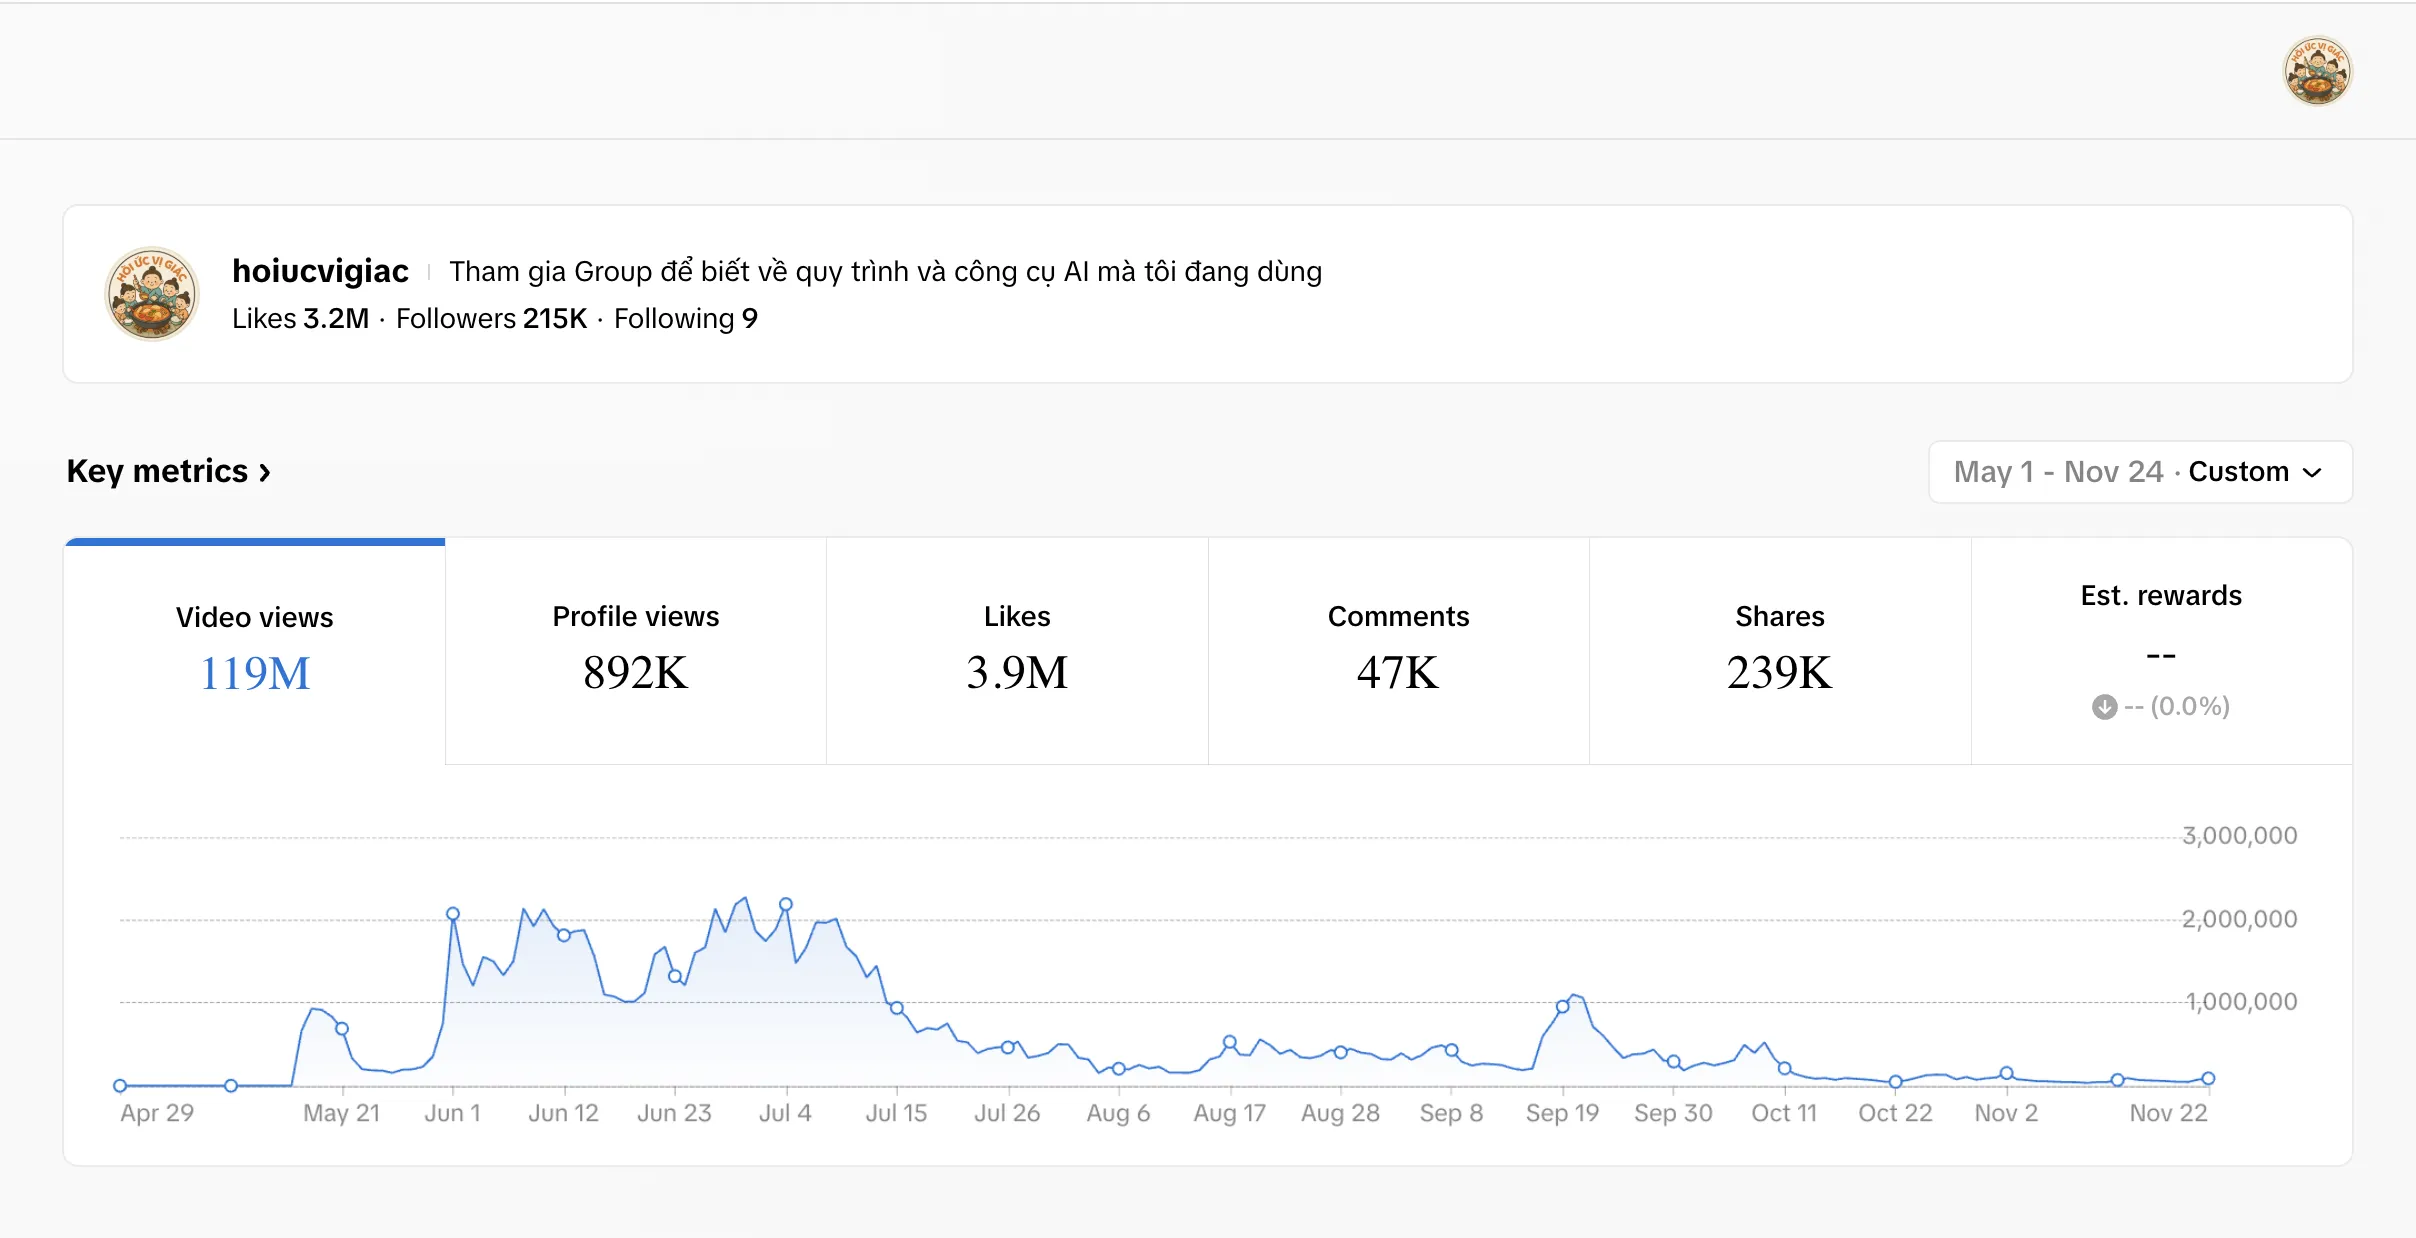Open the account avatar in top-right corner
This screenshot has height=1238, width=2416.
click(x=2317, y=71)
